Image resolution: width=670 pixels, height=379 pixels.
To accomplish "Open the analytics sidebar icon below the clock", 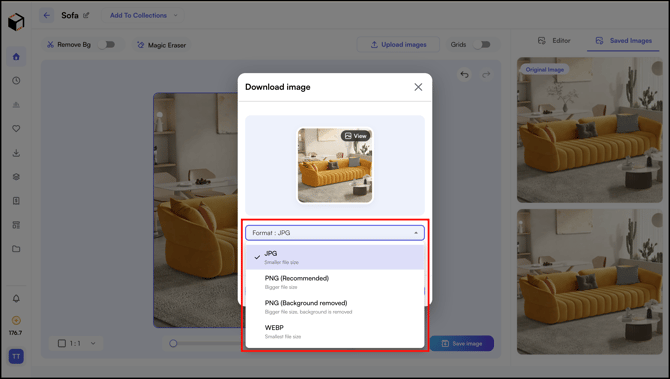I will [x=16, y=105].
